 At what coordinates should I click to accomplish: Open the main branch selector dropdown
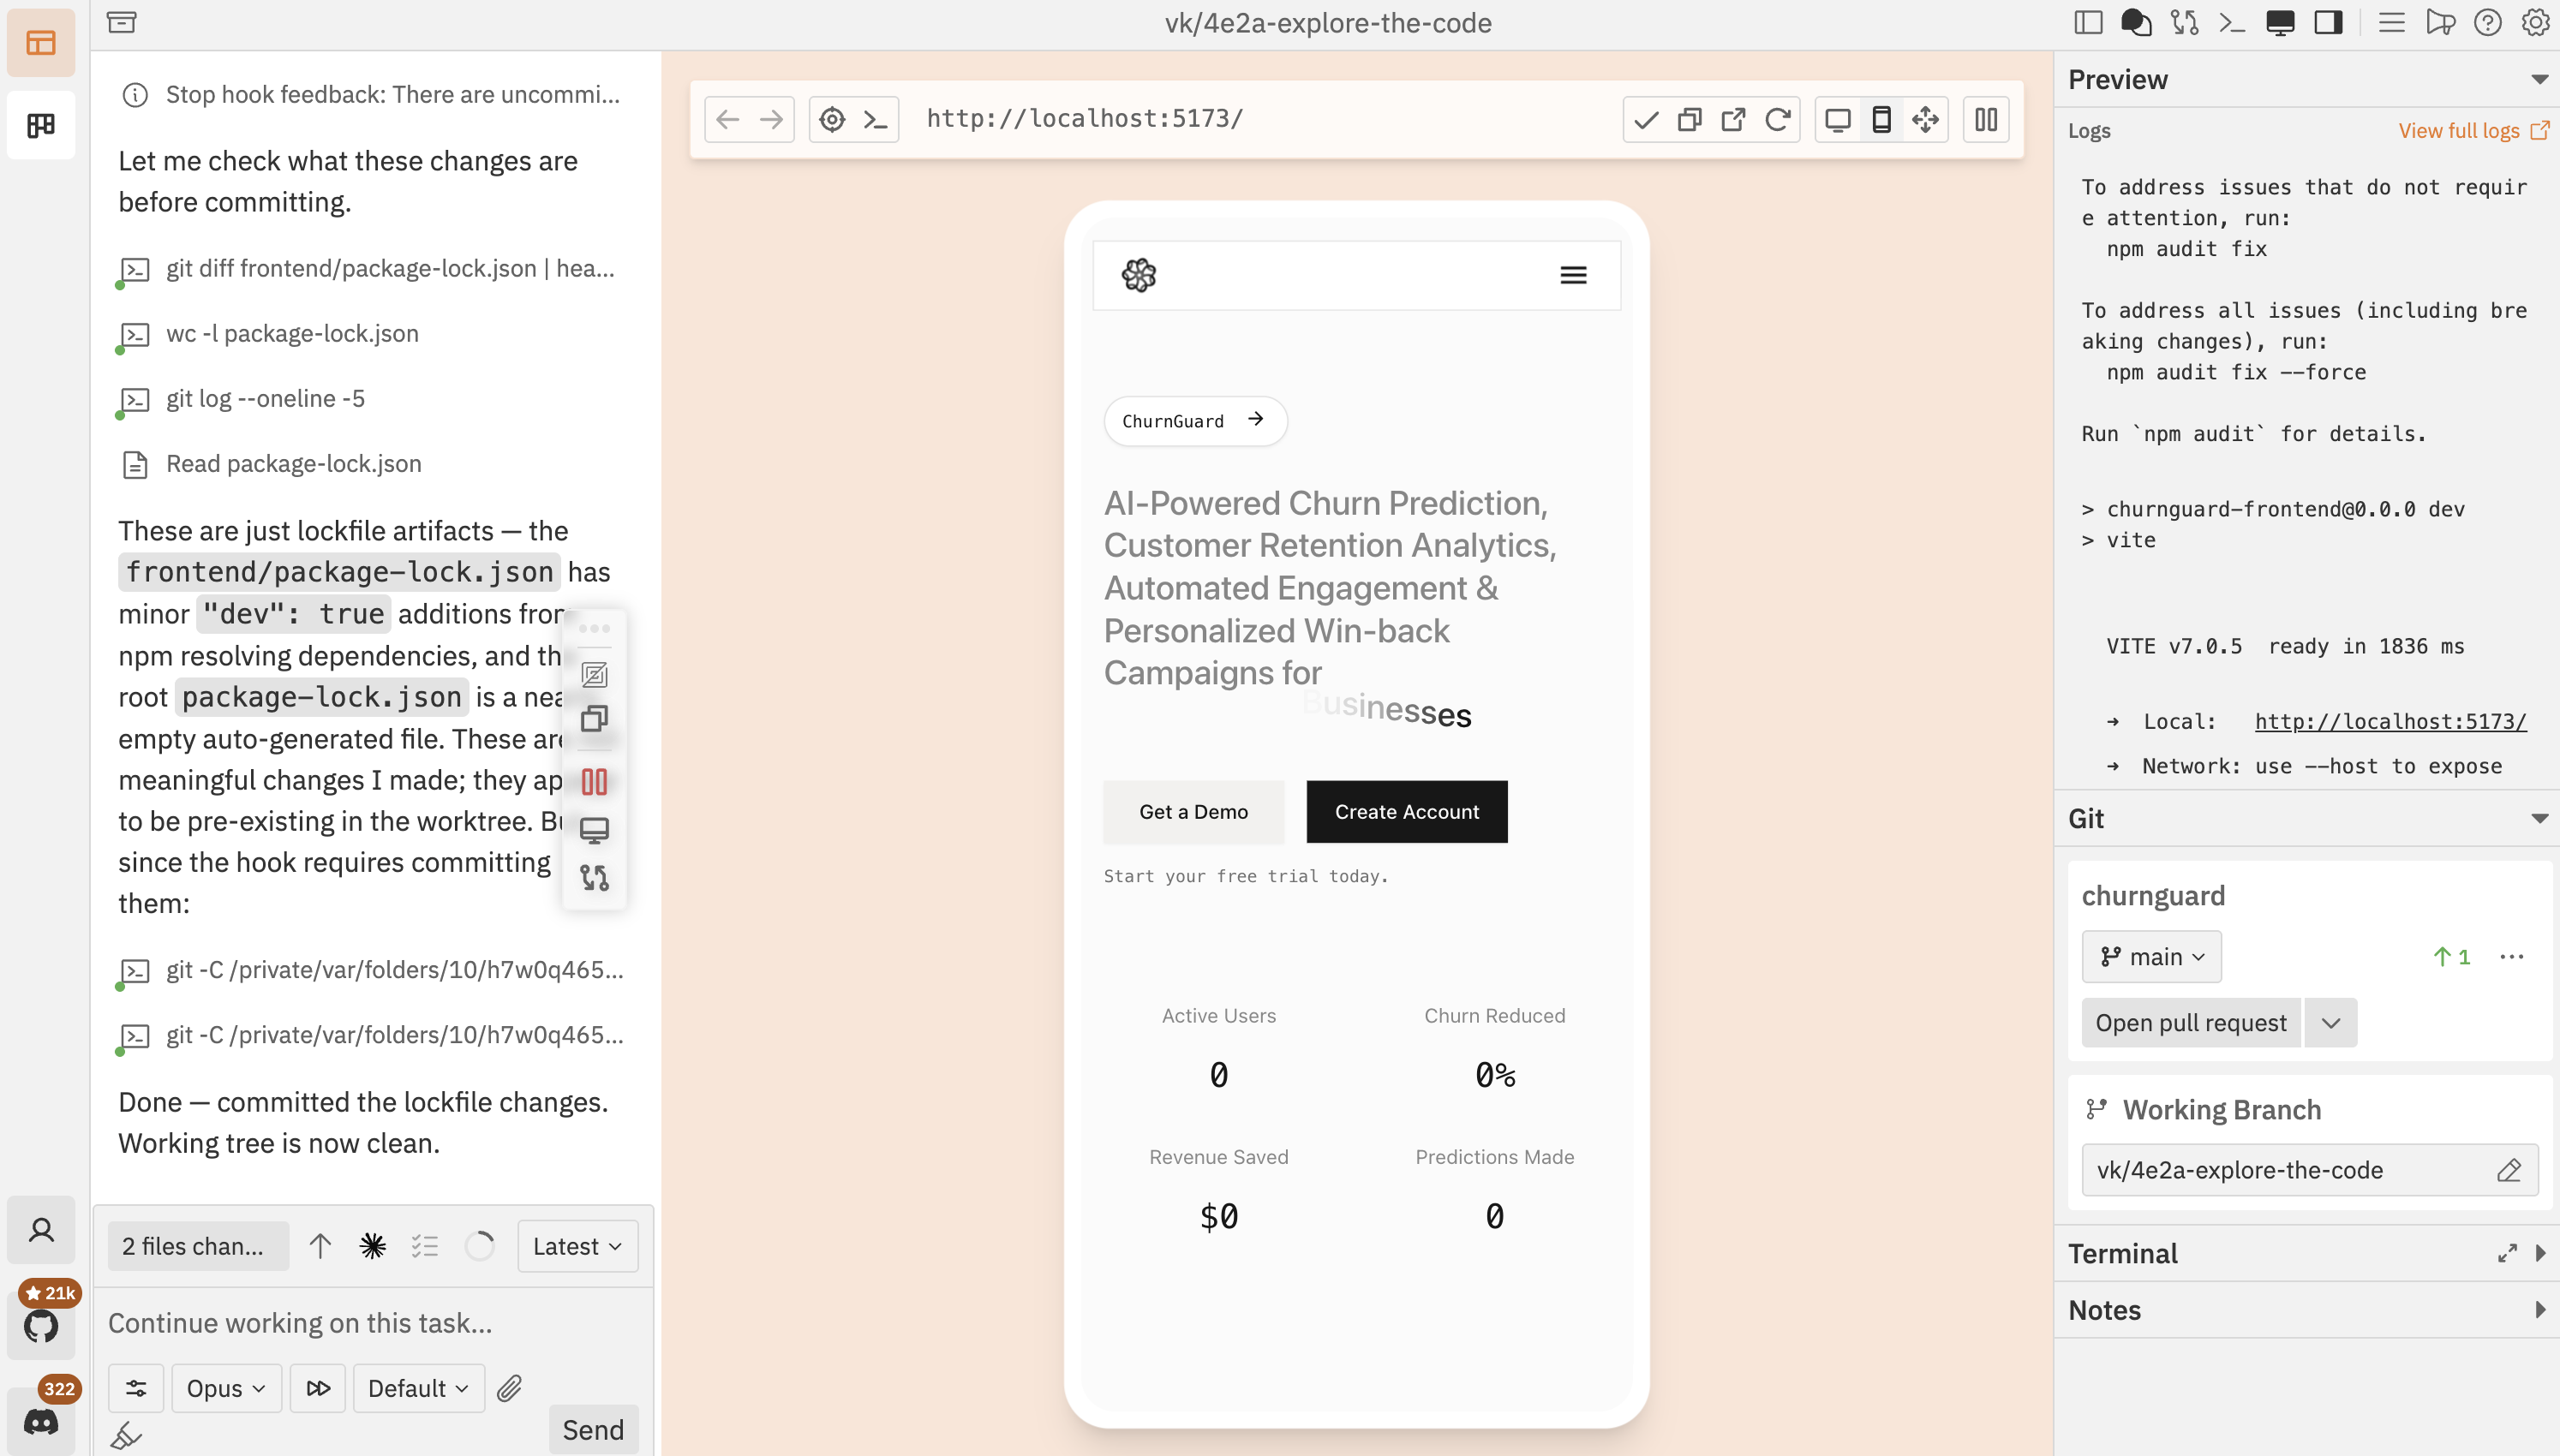click(2151, 956)
